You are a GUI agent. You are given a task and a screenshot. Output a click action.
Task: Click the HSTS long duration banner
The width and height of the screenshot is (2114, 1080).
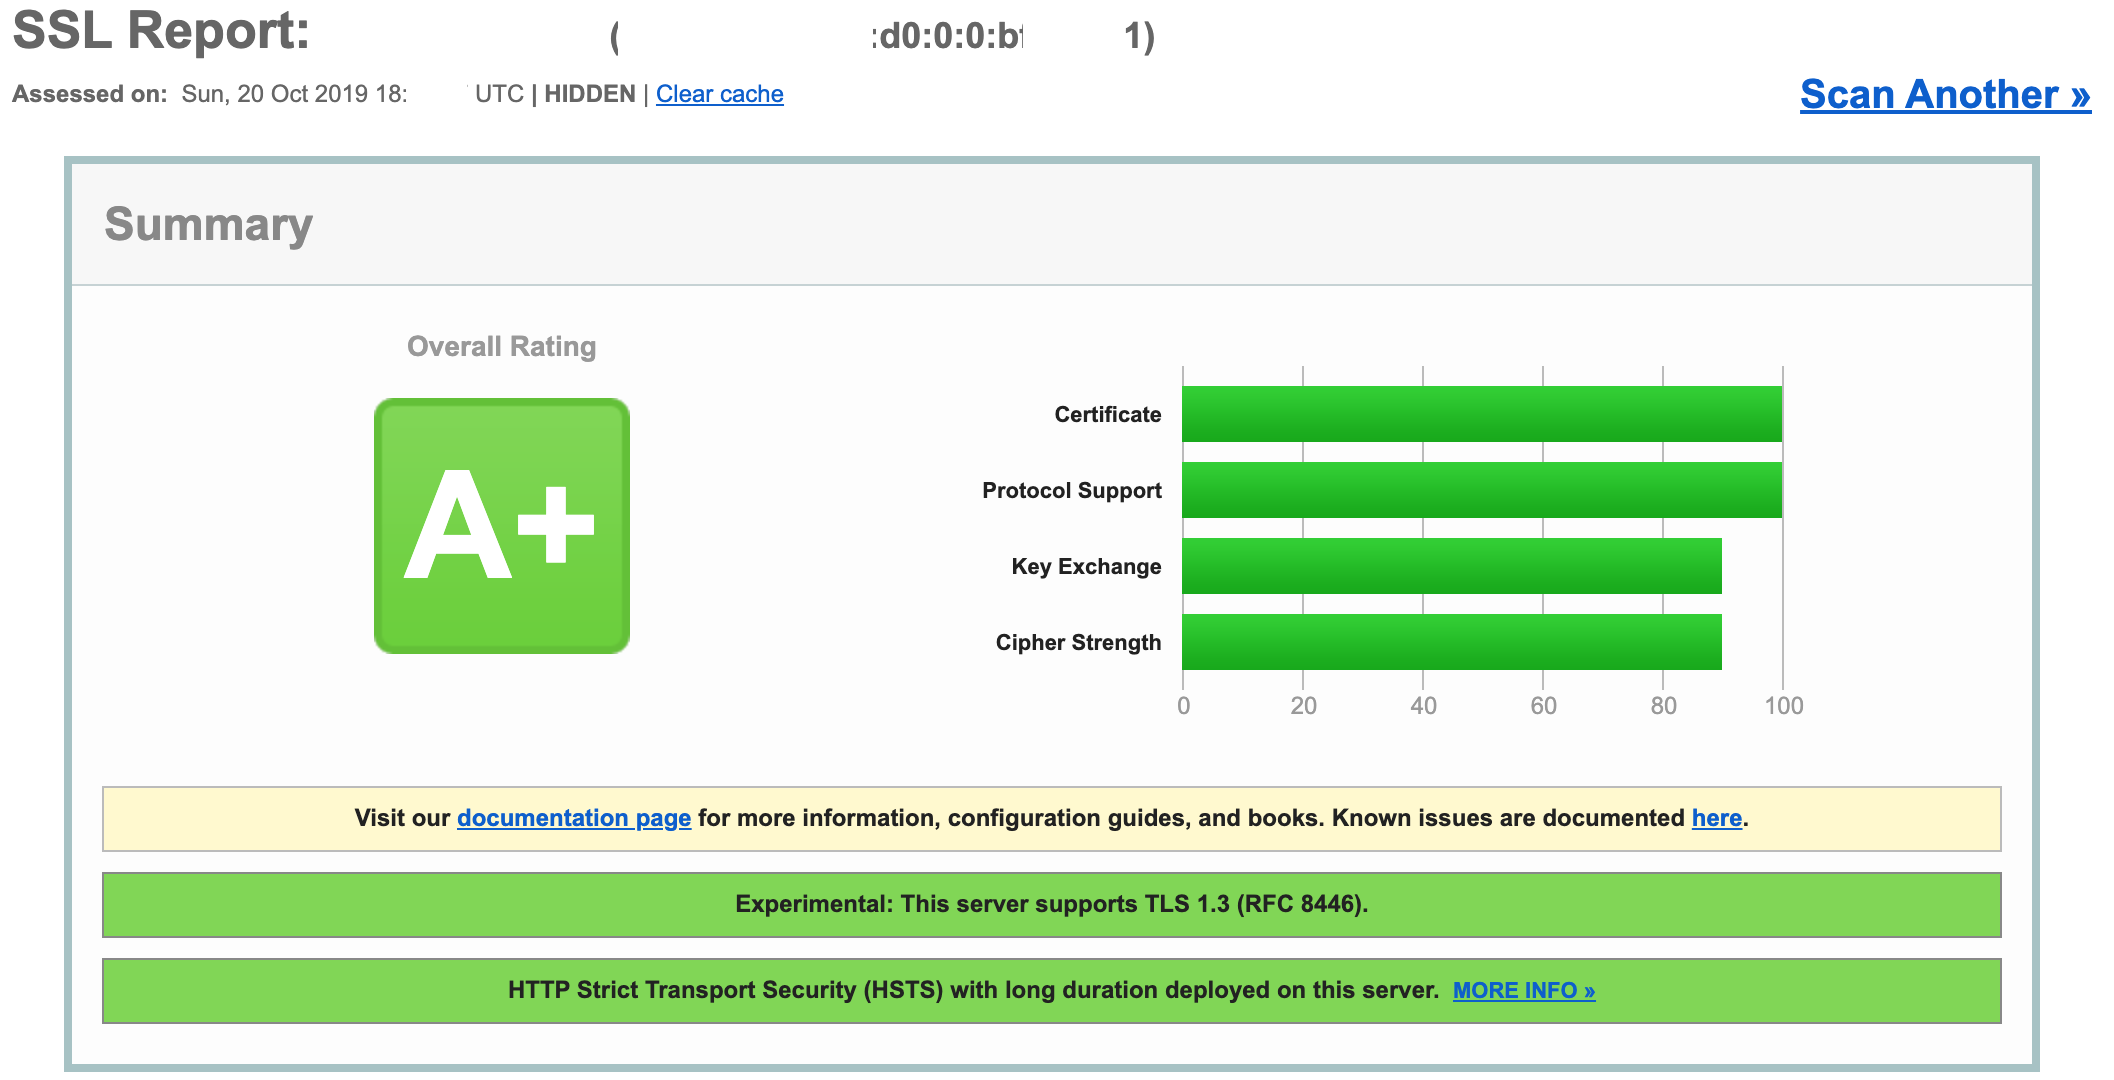tap(1052, 991)
